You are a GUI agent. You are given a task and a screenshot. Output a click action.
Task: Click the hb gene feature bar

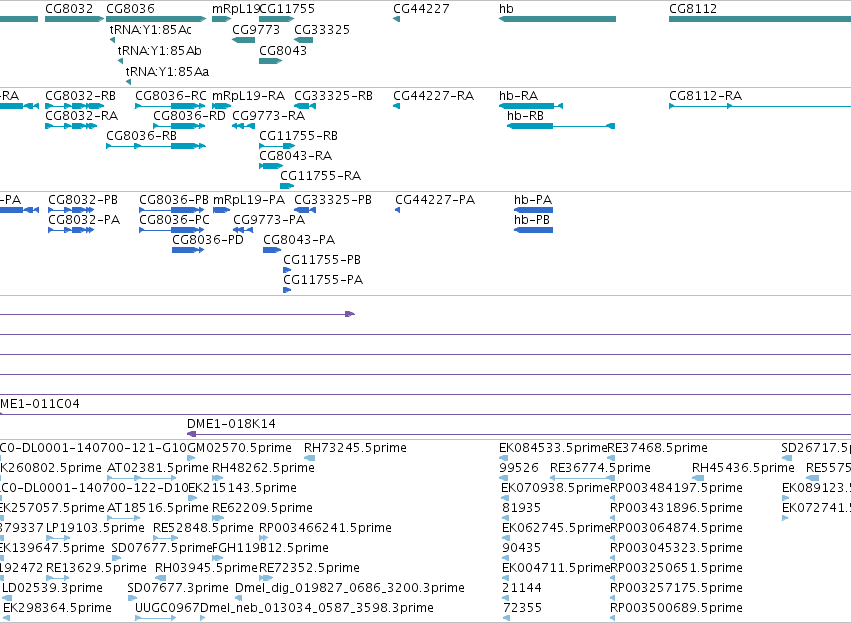(x=557, y=19)
